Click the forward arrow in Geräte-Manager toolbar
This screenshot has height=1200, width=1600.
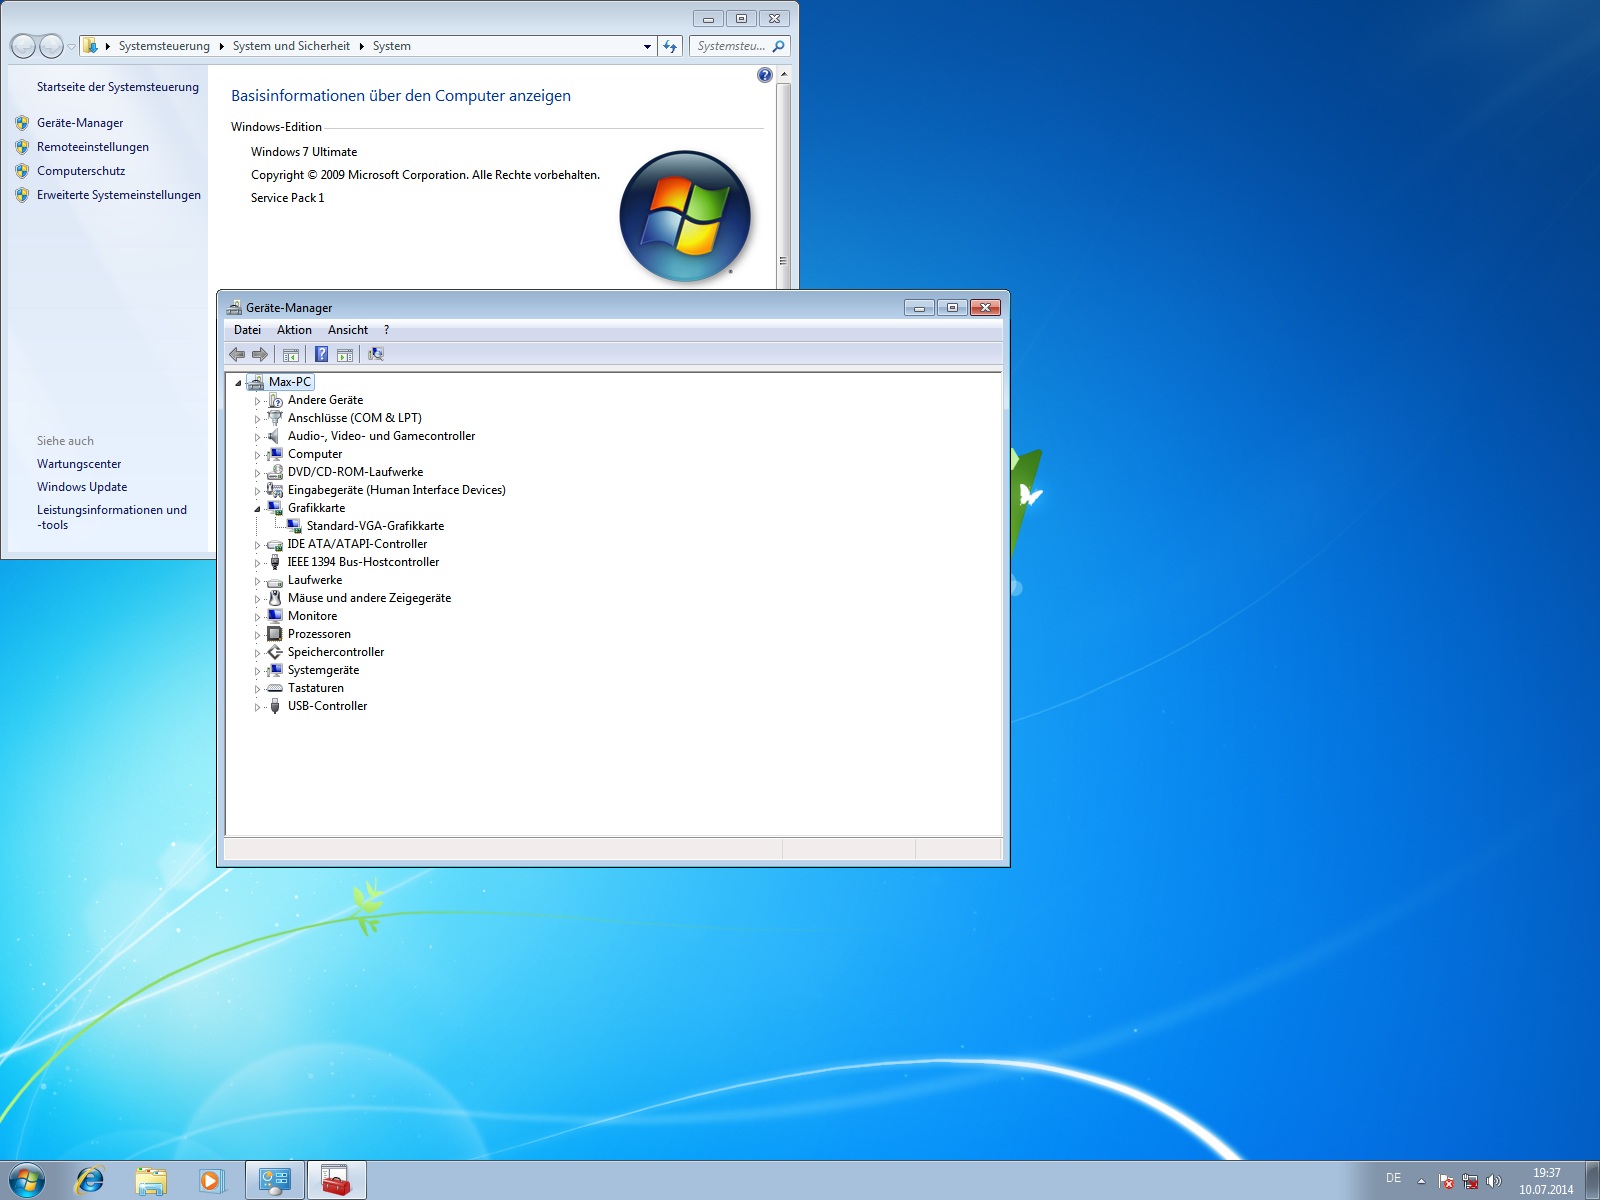(x=260, y=354)
